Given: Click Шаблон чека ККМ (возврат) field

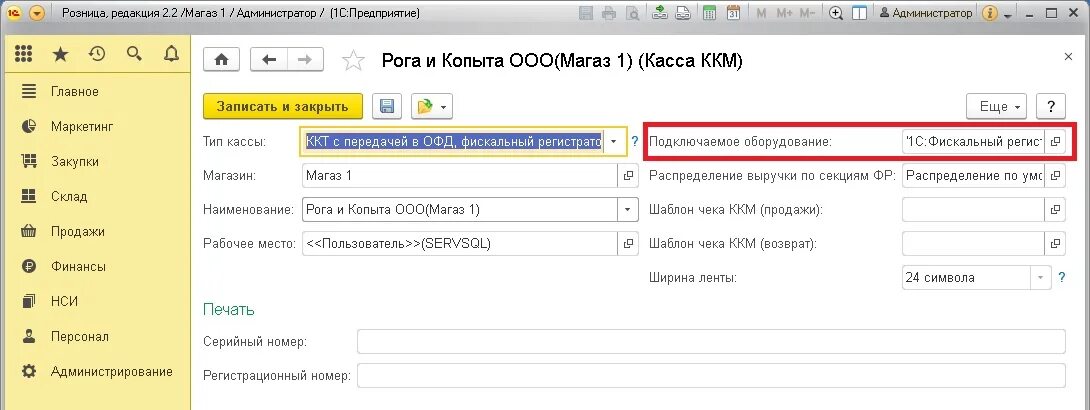Looking at the screenshot, I should click(x=973, y=243).
